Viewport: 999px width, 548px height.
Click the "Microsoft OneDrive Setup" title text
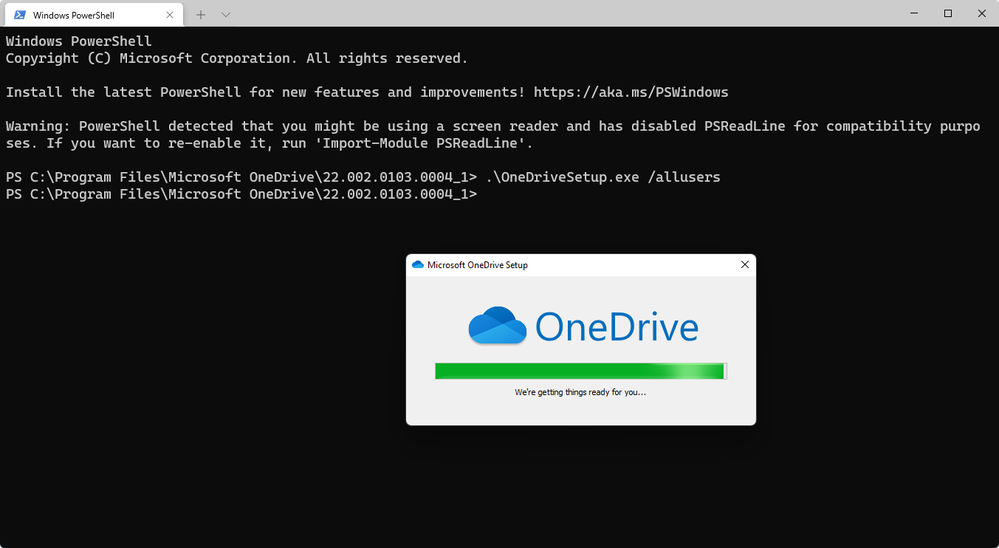(x=477, y=264)
